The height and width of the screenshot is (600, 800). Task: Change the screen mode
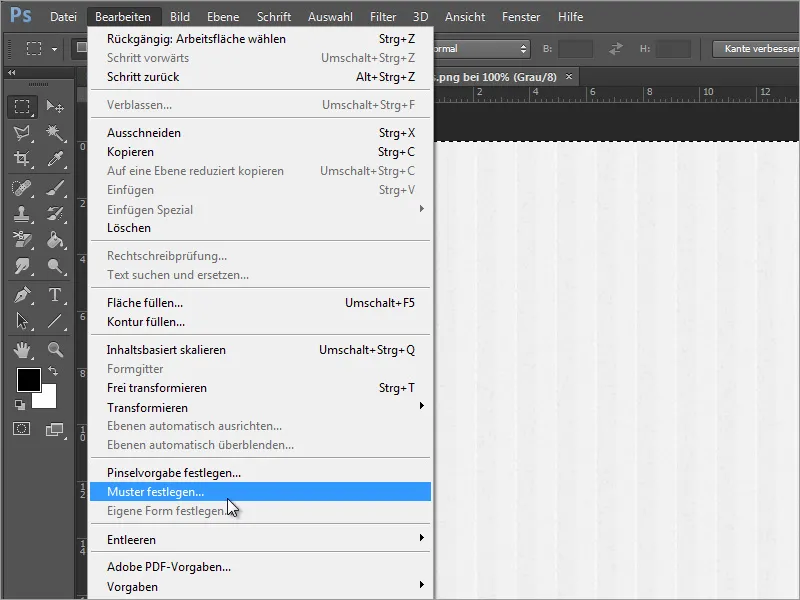(55, 430)
